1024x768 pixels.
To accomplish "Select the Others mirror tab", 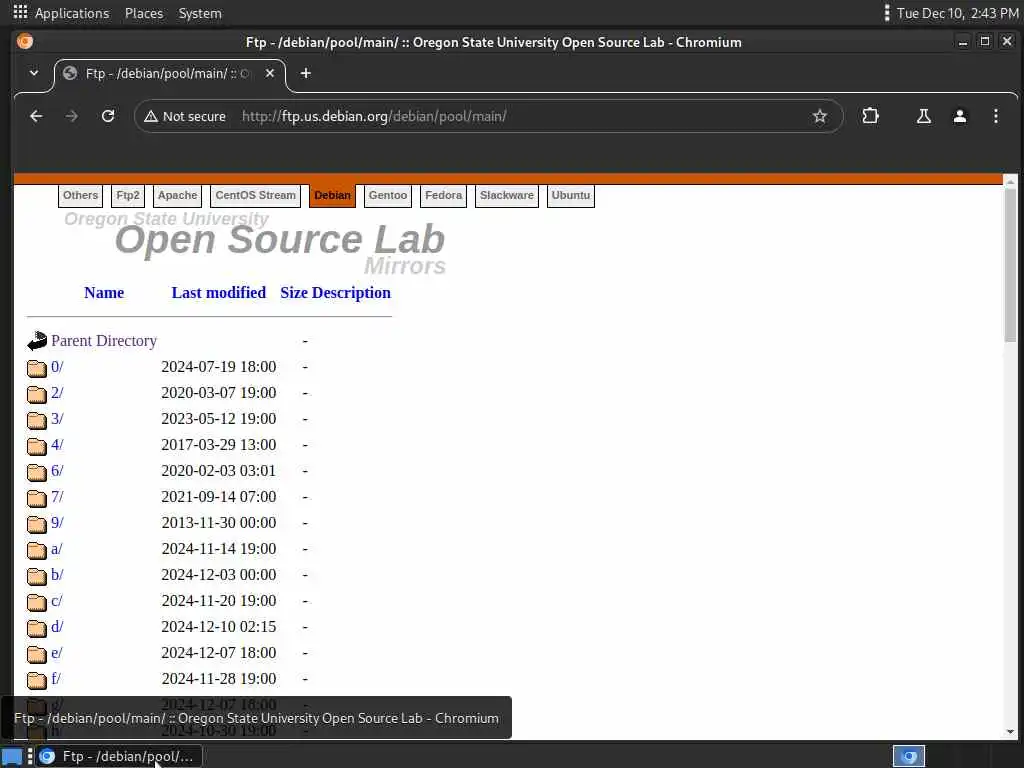I will [x=80, y=195].
